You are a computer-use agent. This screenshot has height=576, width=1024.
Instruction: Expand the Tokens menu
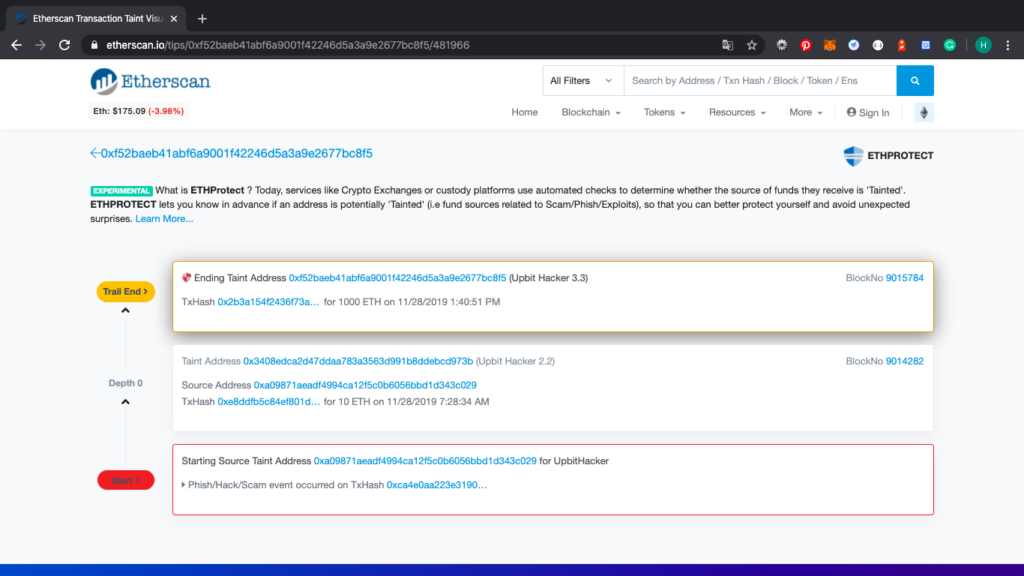(664, 112)
